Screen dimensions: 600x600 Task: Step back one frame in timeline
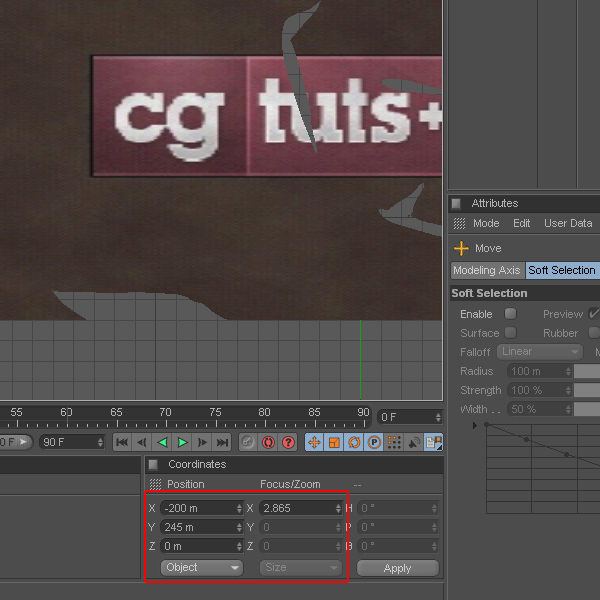pyautogui.click(x=142, y=443)
